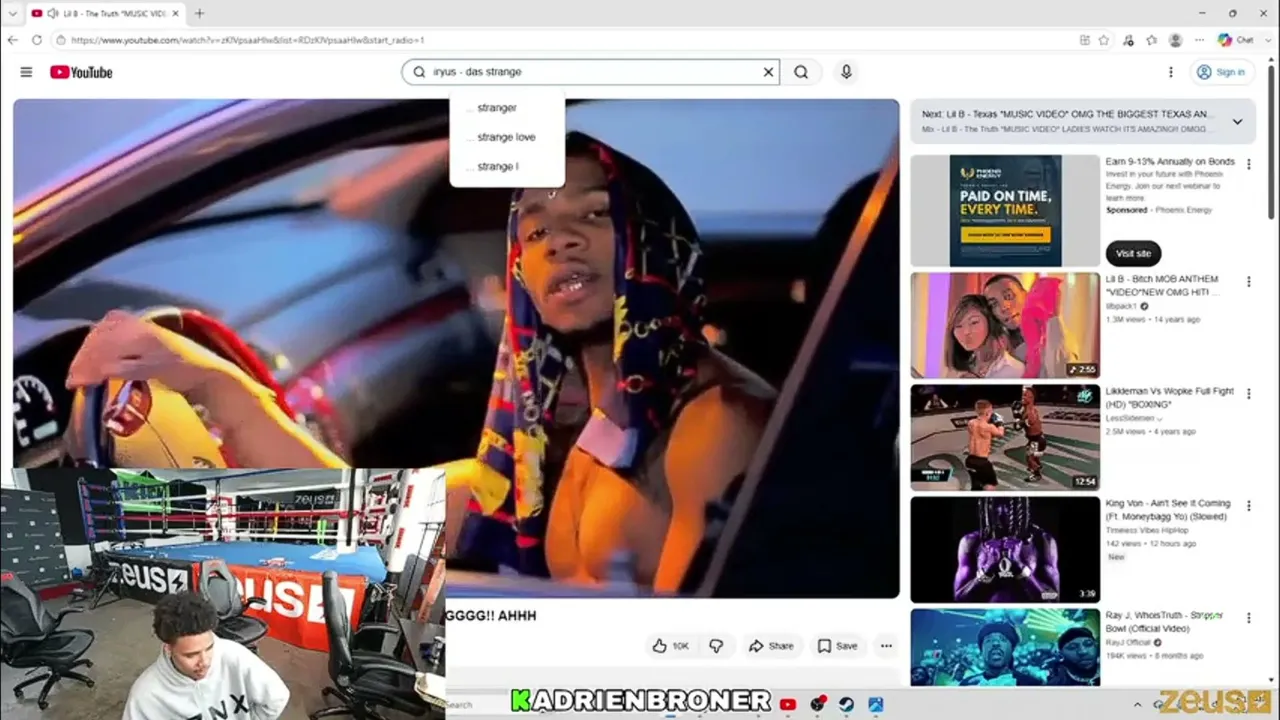Open the 'Earn 9-13% Annually on Bonds' title
The height and width of the screenshot is (720, 1280).
1170,161
